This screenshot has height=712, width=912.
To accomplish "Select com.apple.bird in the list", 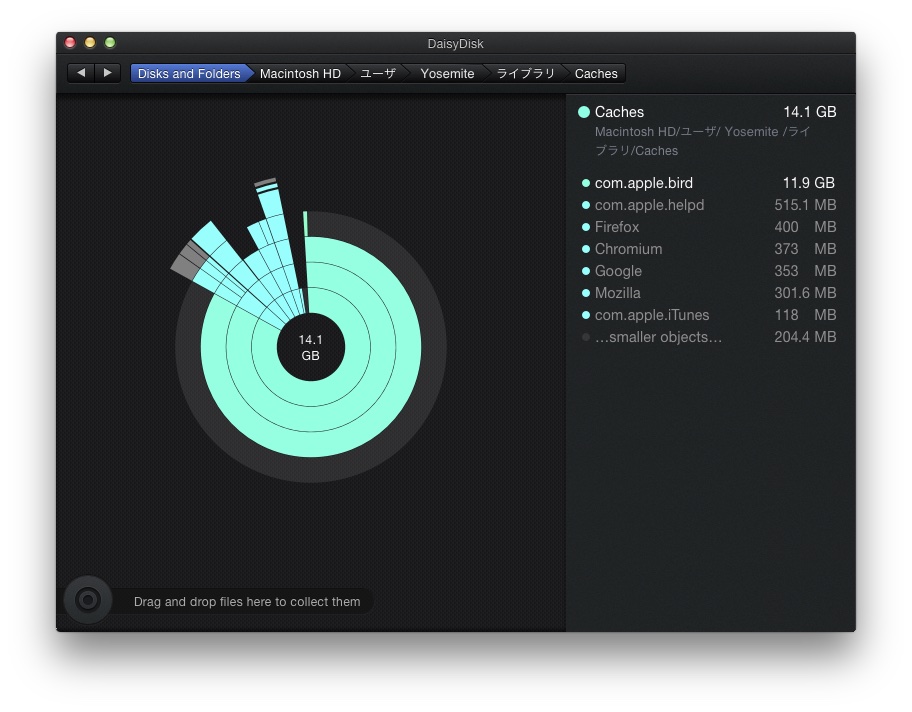I will point(708,183).
